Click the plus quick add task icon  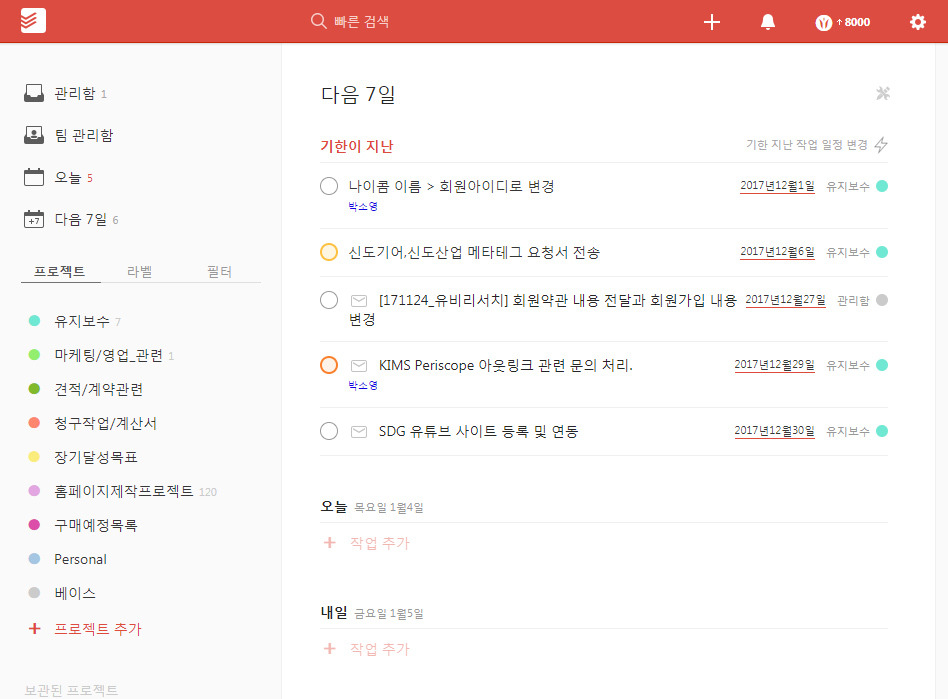[x=712, y=22]
